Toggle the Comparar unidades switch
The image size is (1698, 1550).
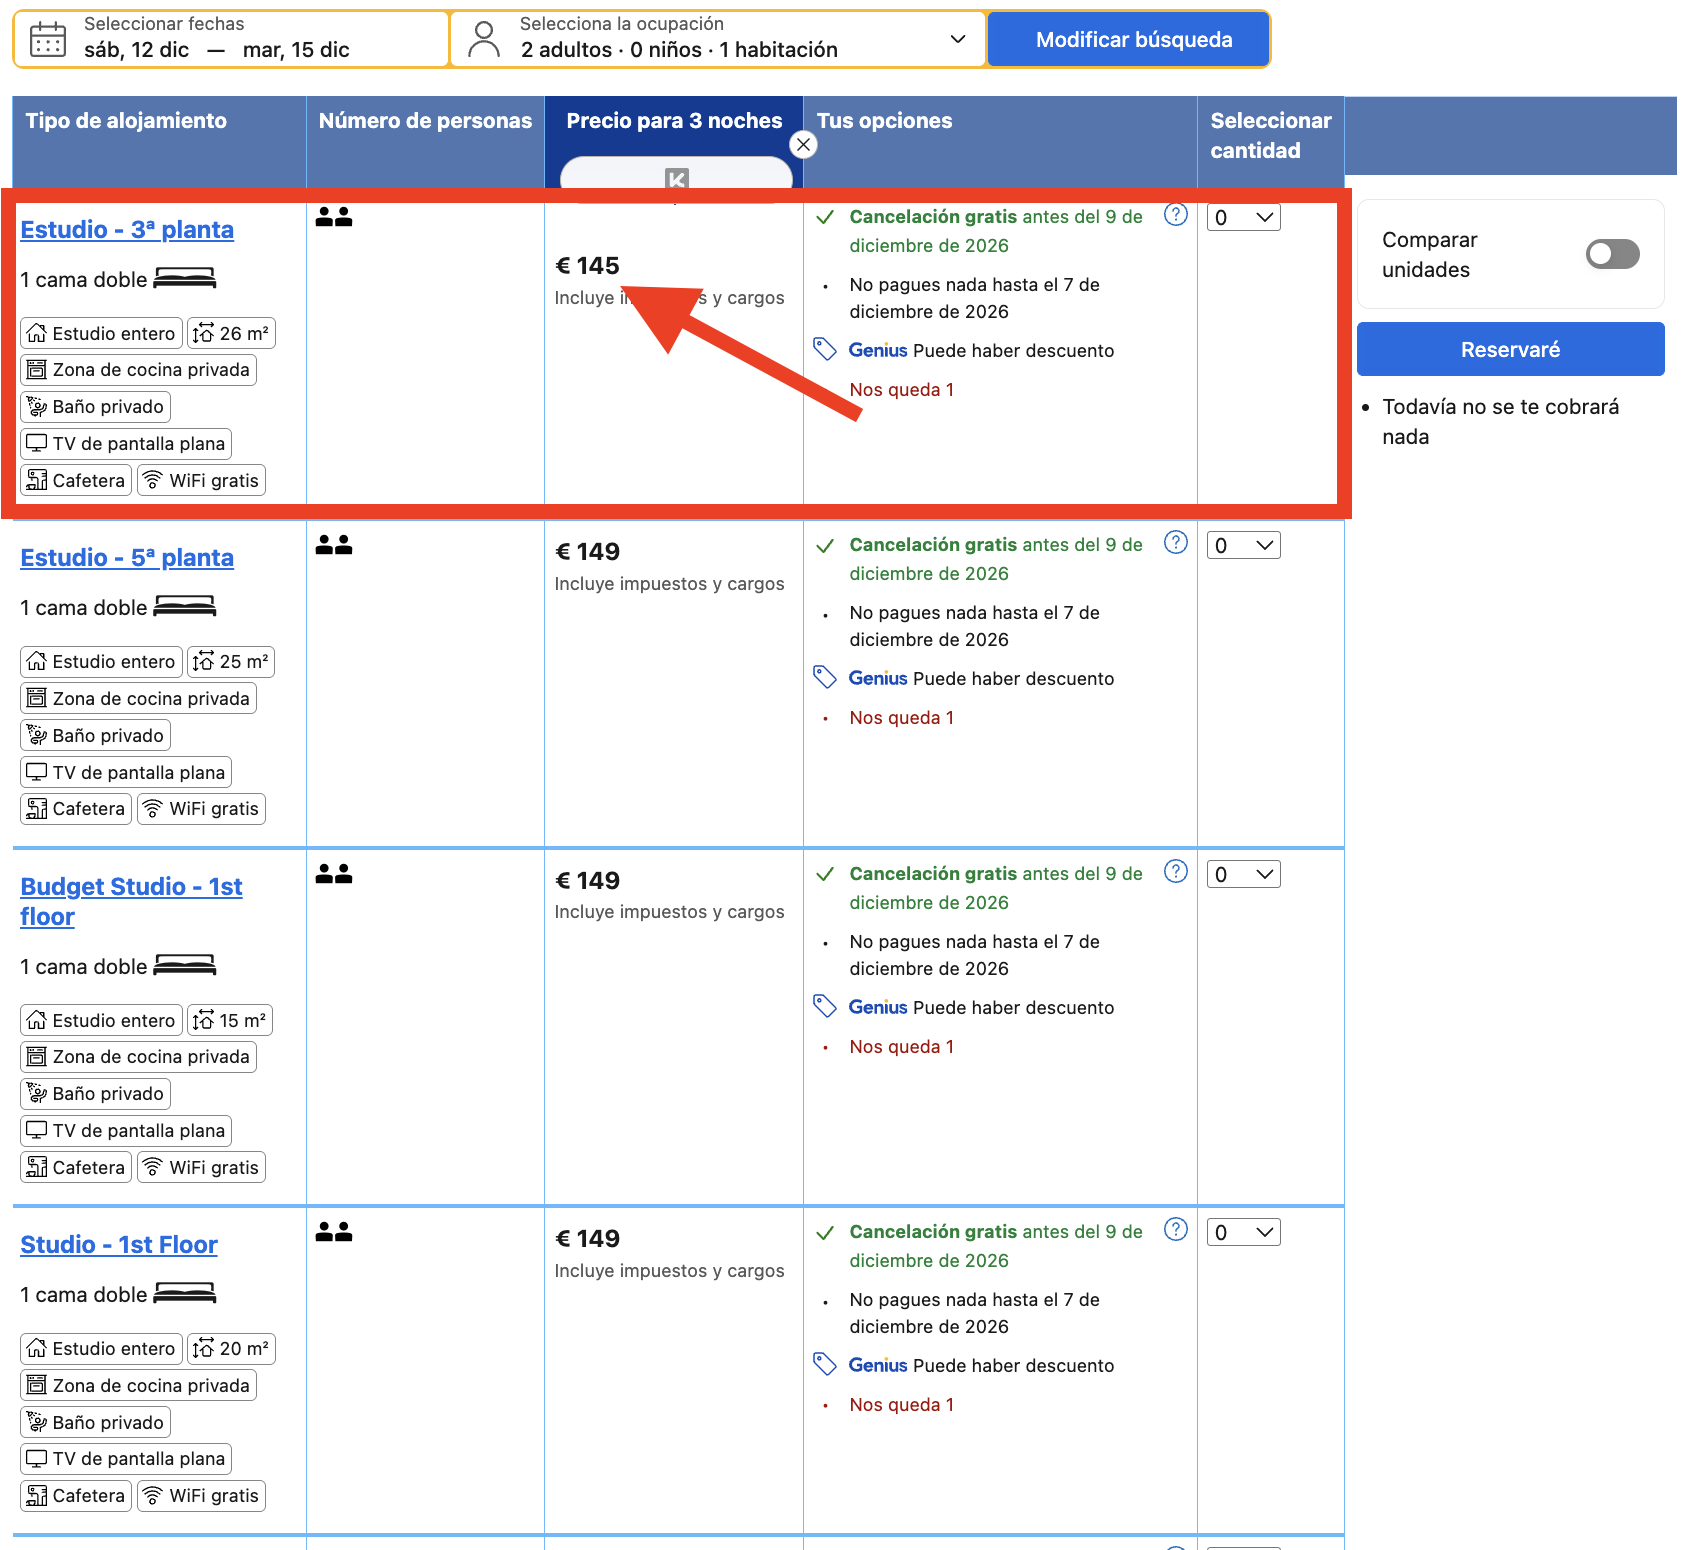tap(1612, 254)
